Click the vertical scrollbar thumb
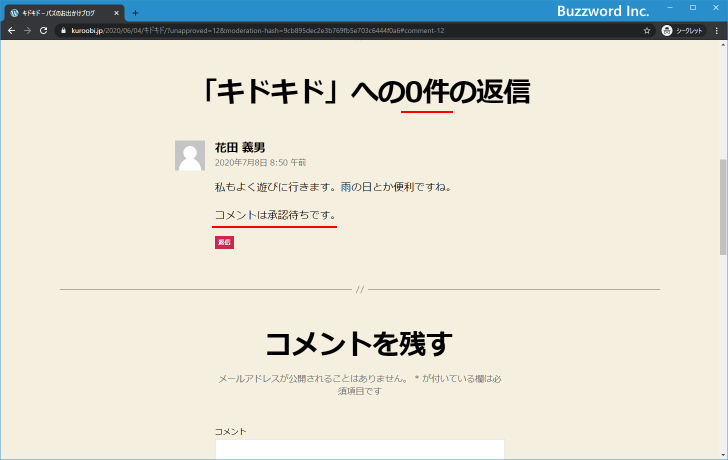This screenshot has width=728, height=460. tap(723, 207)
